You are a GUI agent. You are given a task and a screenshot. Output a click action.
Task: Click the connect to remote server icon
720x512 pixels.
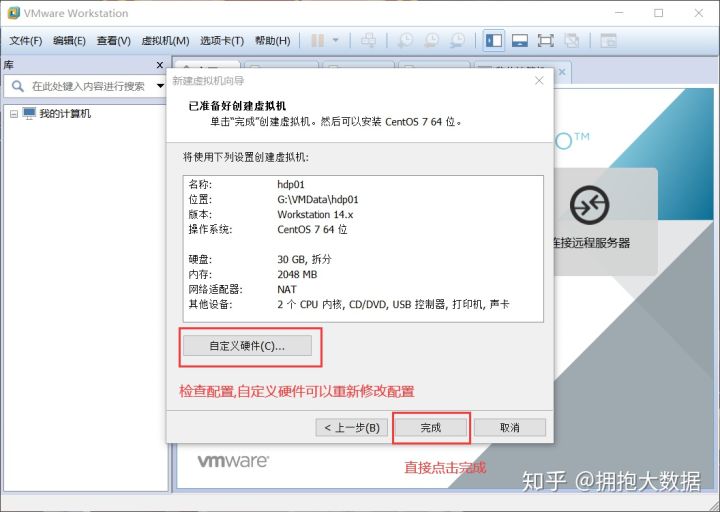(x=590, y=205)
